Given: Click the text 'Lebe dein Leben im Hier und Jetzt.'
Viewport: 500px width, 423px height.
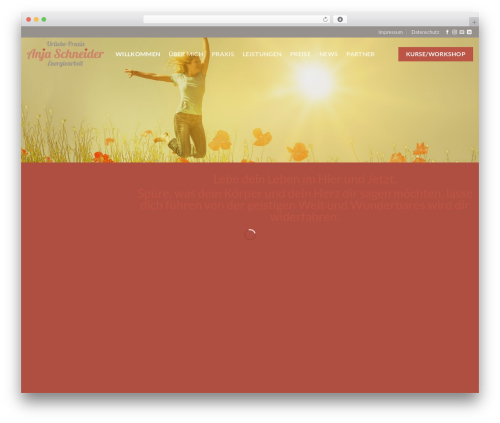Looking at the screenshot, I should [304, 179].
